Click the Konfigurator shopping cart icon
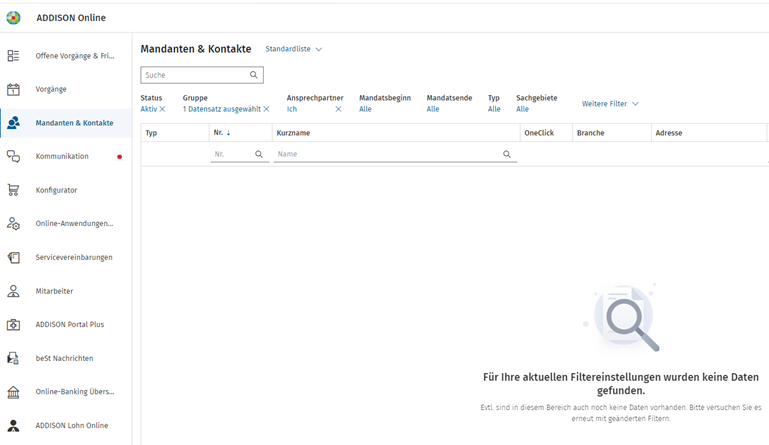769x445 pixels. pos(13,190)
